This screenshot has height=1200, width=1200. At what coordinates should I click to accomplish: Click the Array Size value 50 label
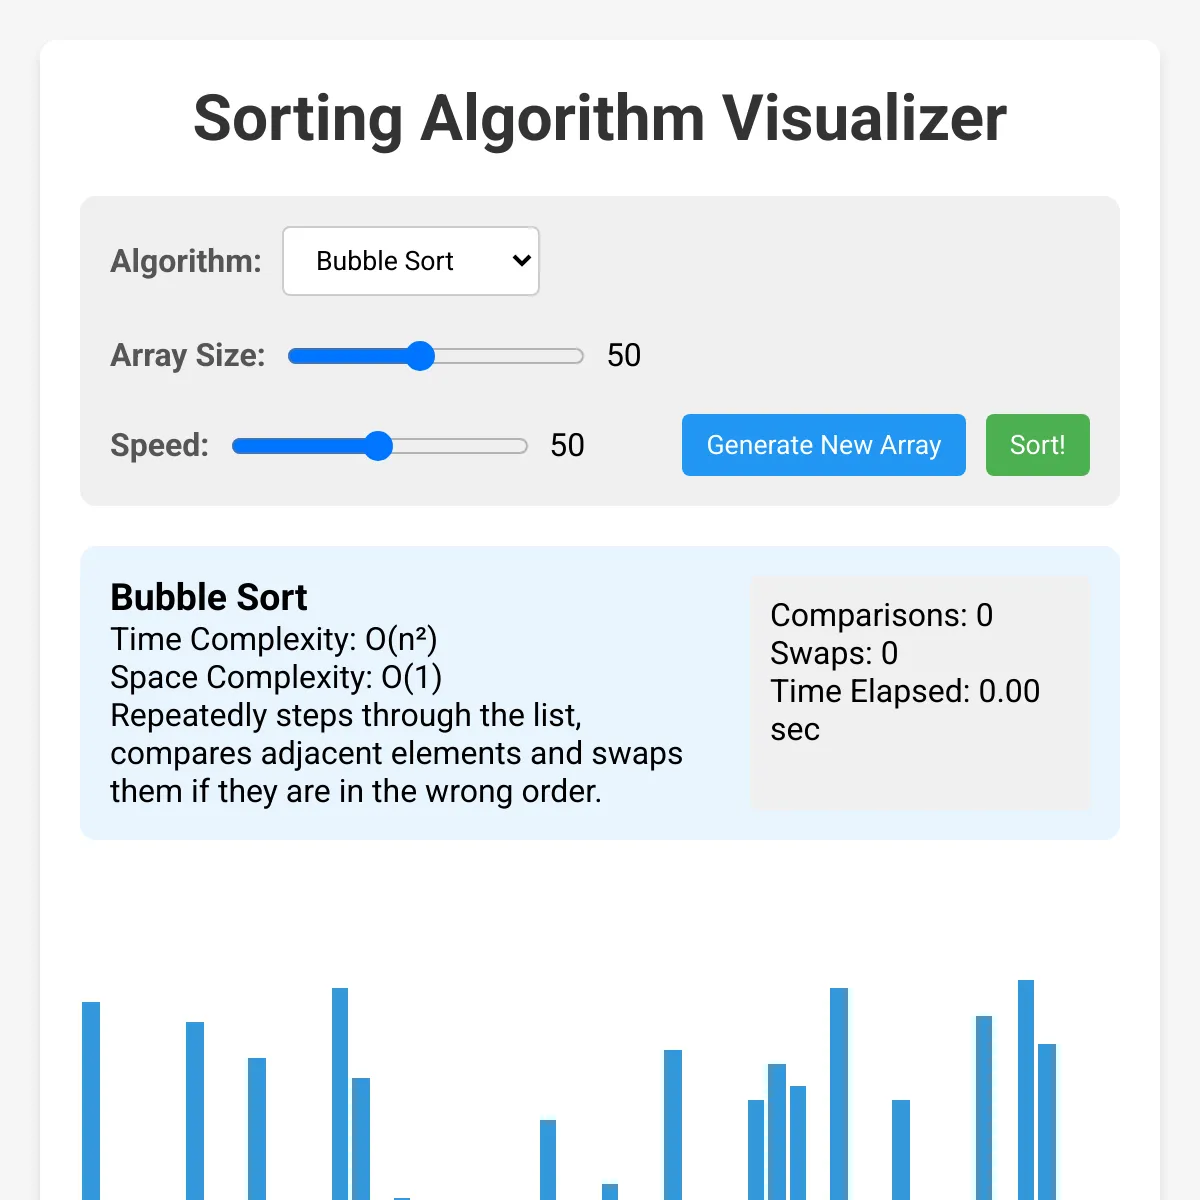(x=624, y=355)
